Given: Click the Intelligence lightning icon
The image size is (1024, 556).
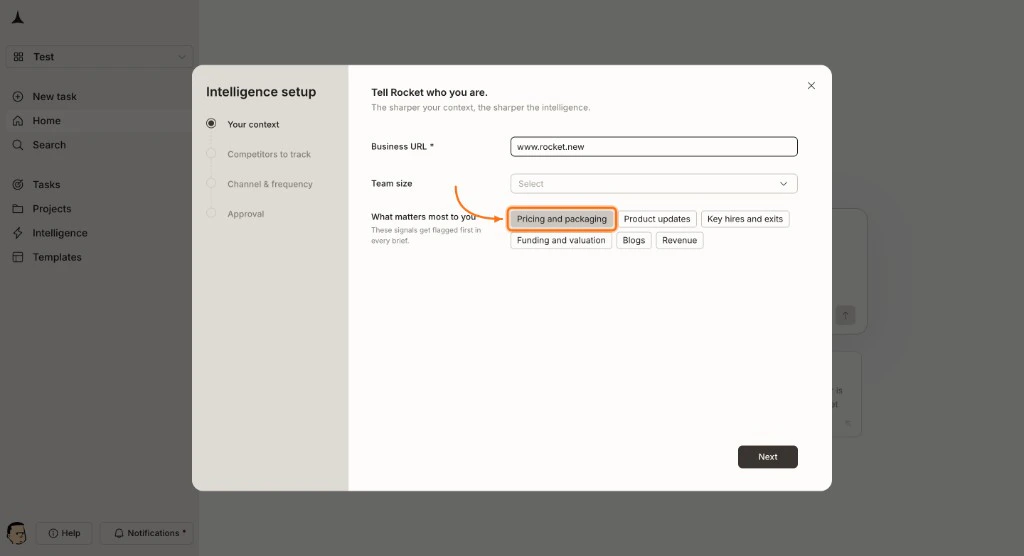Looking at the screenshot, I should click(x=18, y=233).
